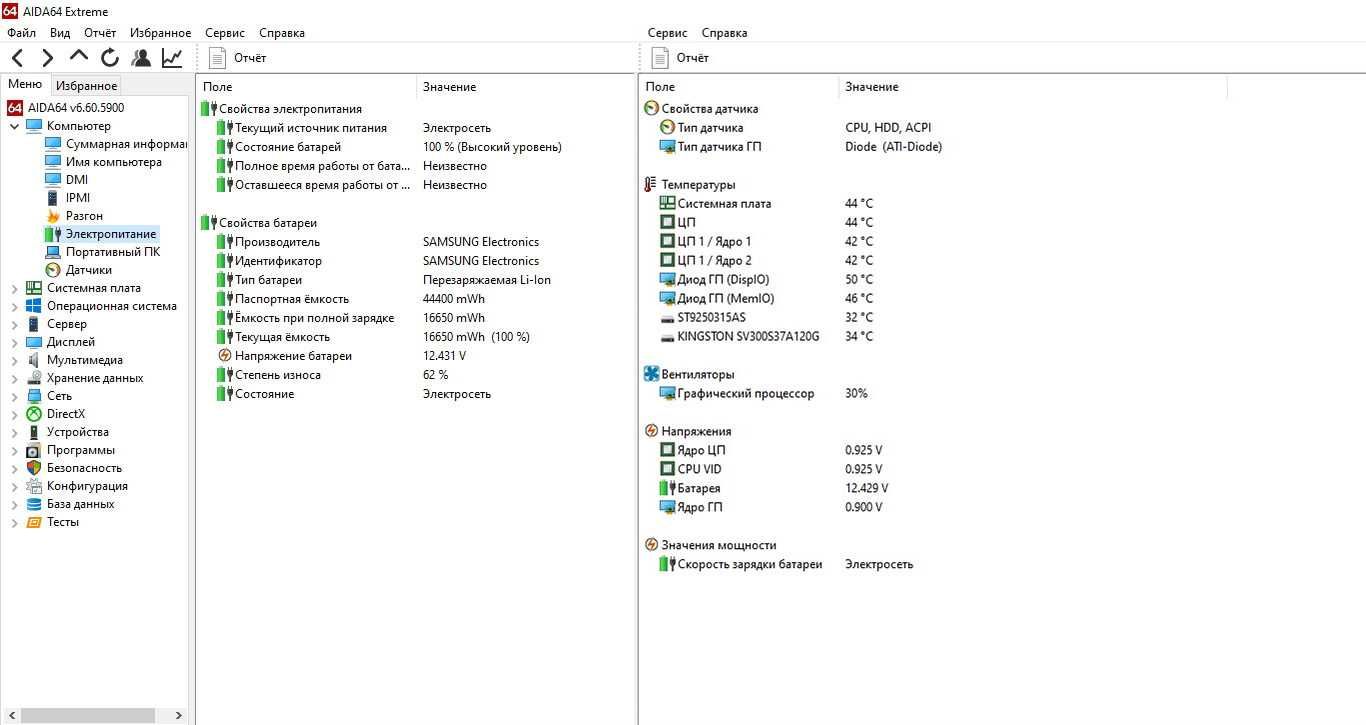This screenshot has width=1366, height=725.
Task: Click the Электропитание battery icon in tree
Action: (53, 234)
